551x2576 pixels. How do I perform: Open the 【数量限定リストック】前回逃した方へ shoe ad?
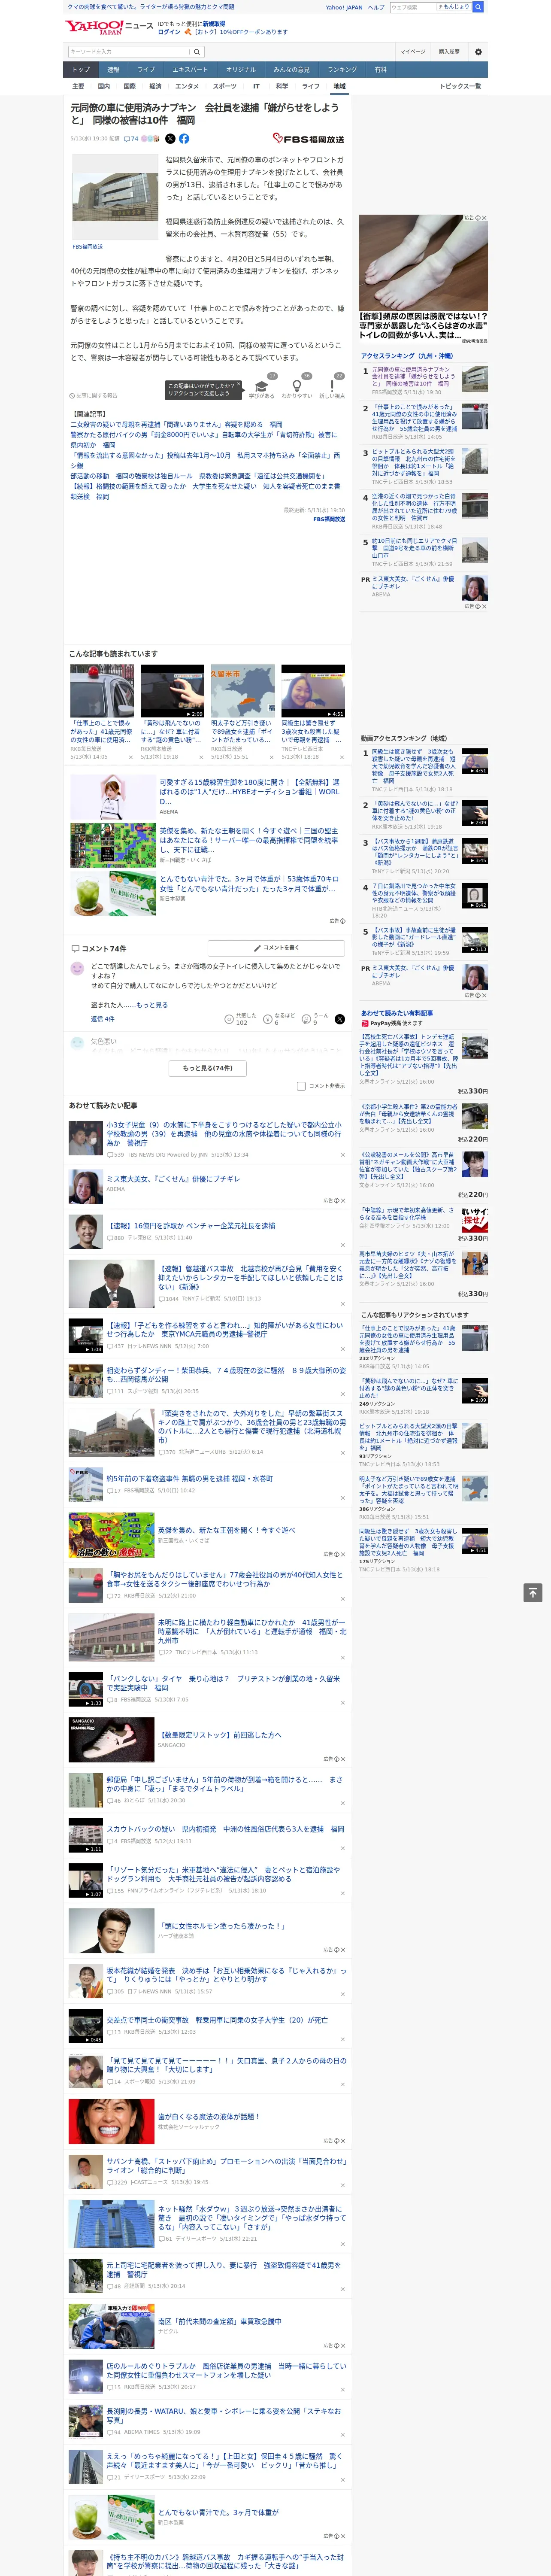[x=220, y=1735]
